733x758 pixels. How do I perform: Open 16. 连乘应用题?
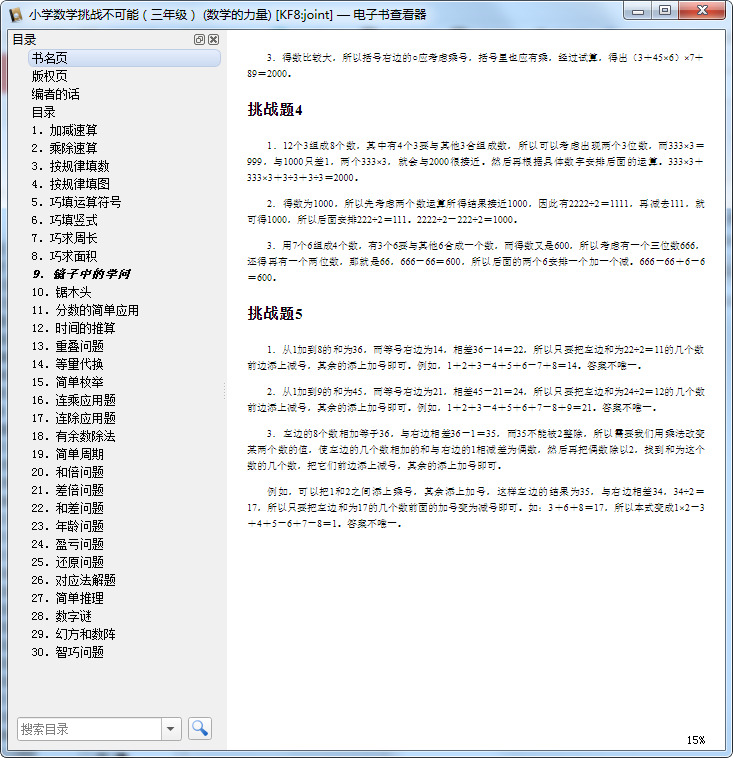[73, 400]
